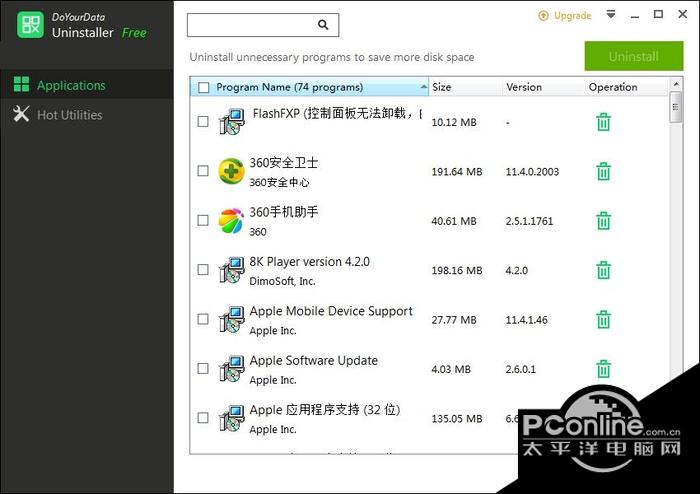The width and height of the screenshot is (700, 494).
Task: Click the program list scrollbar thumb
Action: tap(675, 107)
